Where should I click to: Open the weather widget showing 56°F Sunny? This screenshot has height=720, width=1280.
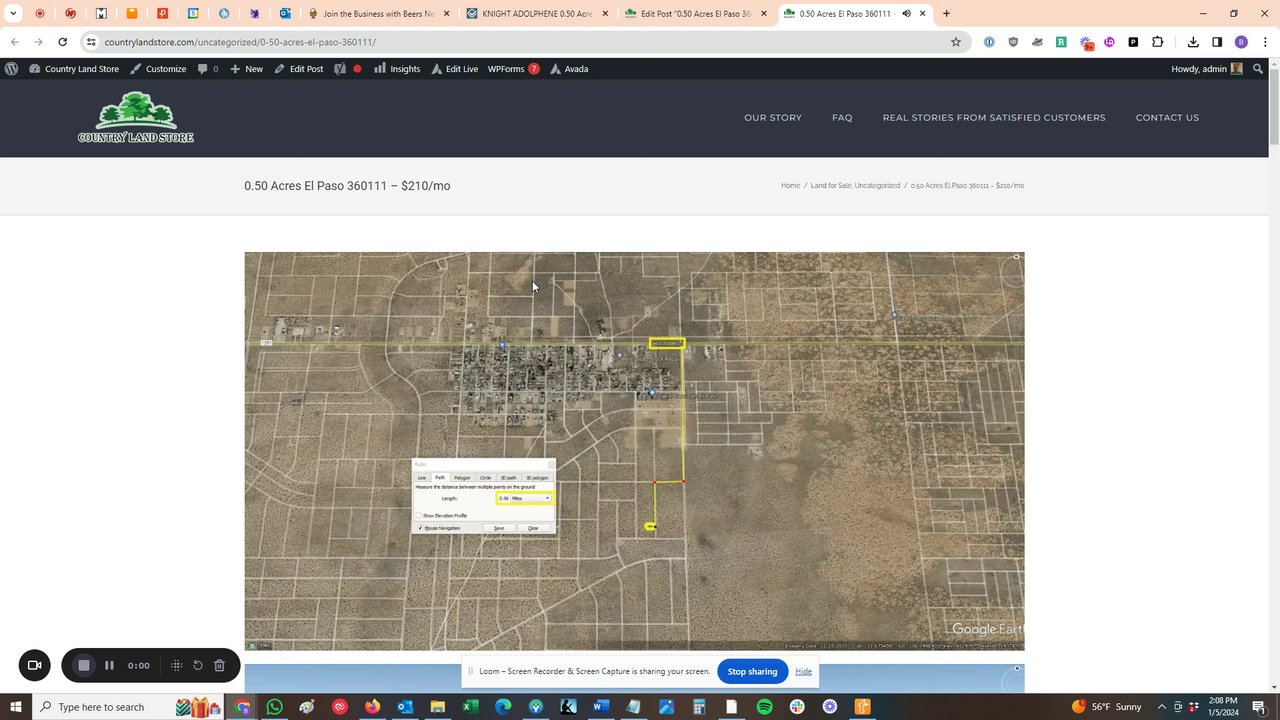click(x=1107, y=707)
